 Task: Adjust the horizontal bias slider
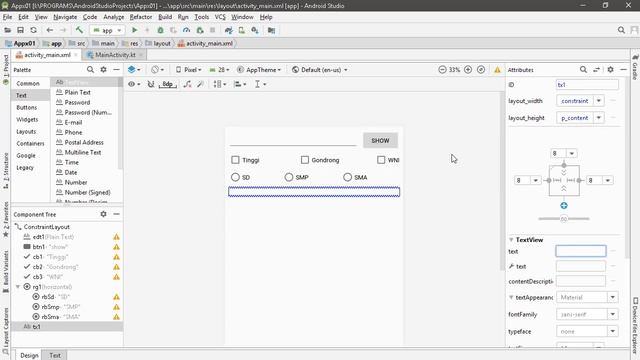click(x=564, y=219)
